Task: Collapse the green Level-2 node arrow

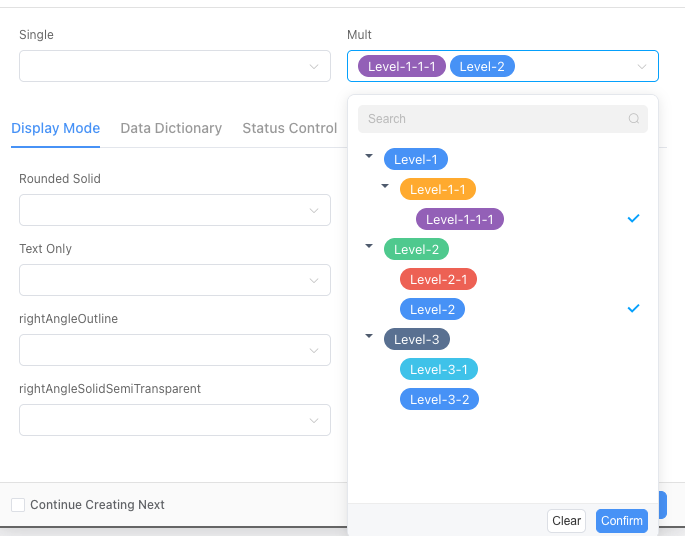Action: tap(369, 247)
